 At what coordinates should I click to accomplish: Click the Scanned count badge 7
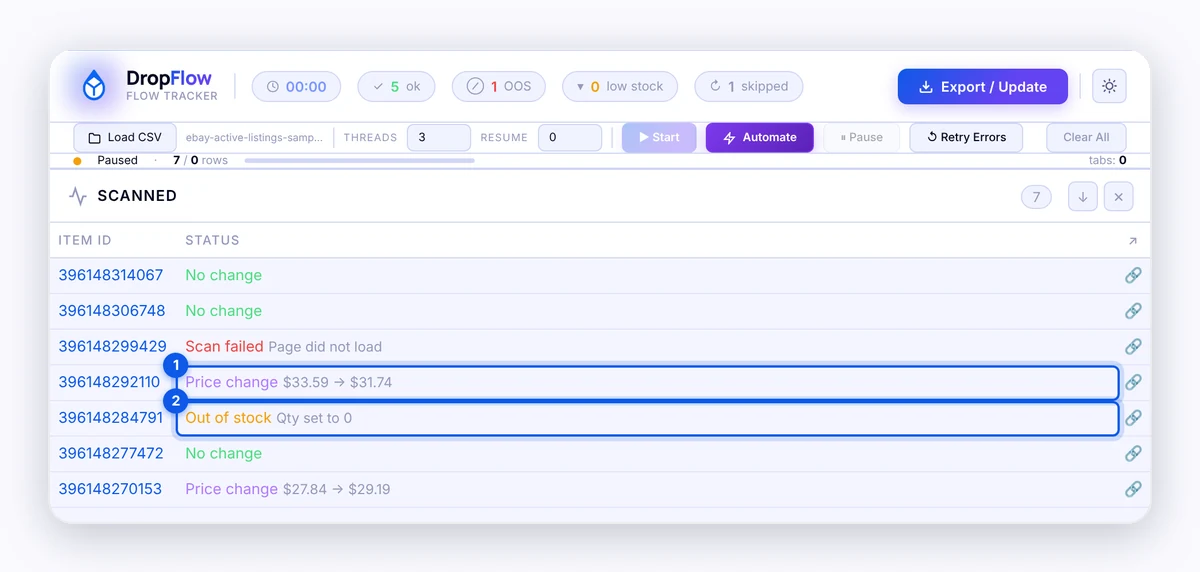coord(1036,197)
